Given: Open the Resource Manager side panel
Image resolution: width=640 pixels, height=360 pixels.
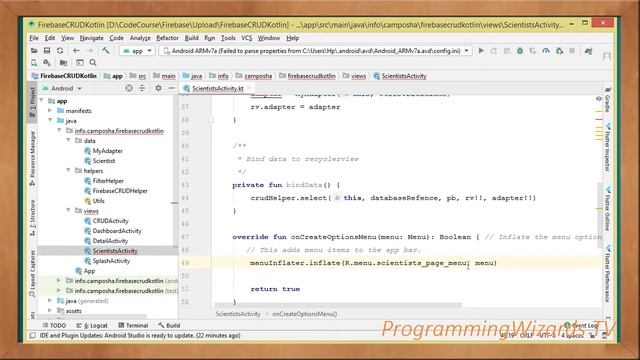Looking at the screenshot, I should [x=33, y=158].
